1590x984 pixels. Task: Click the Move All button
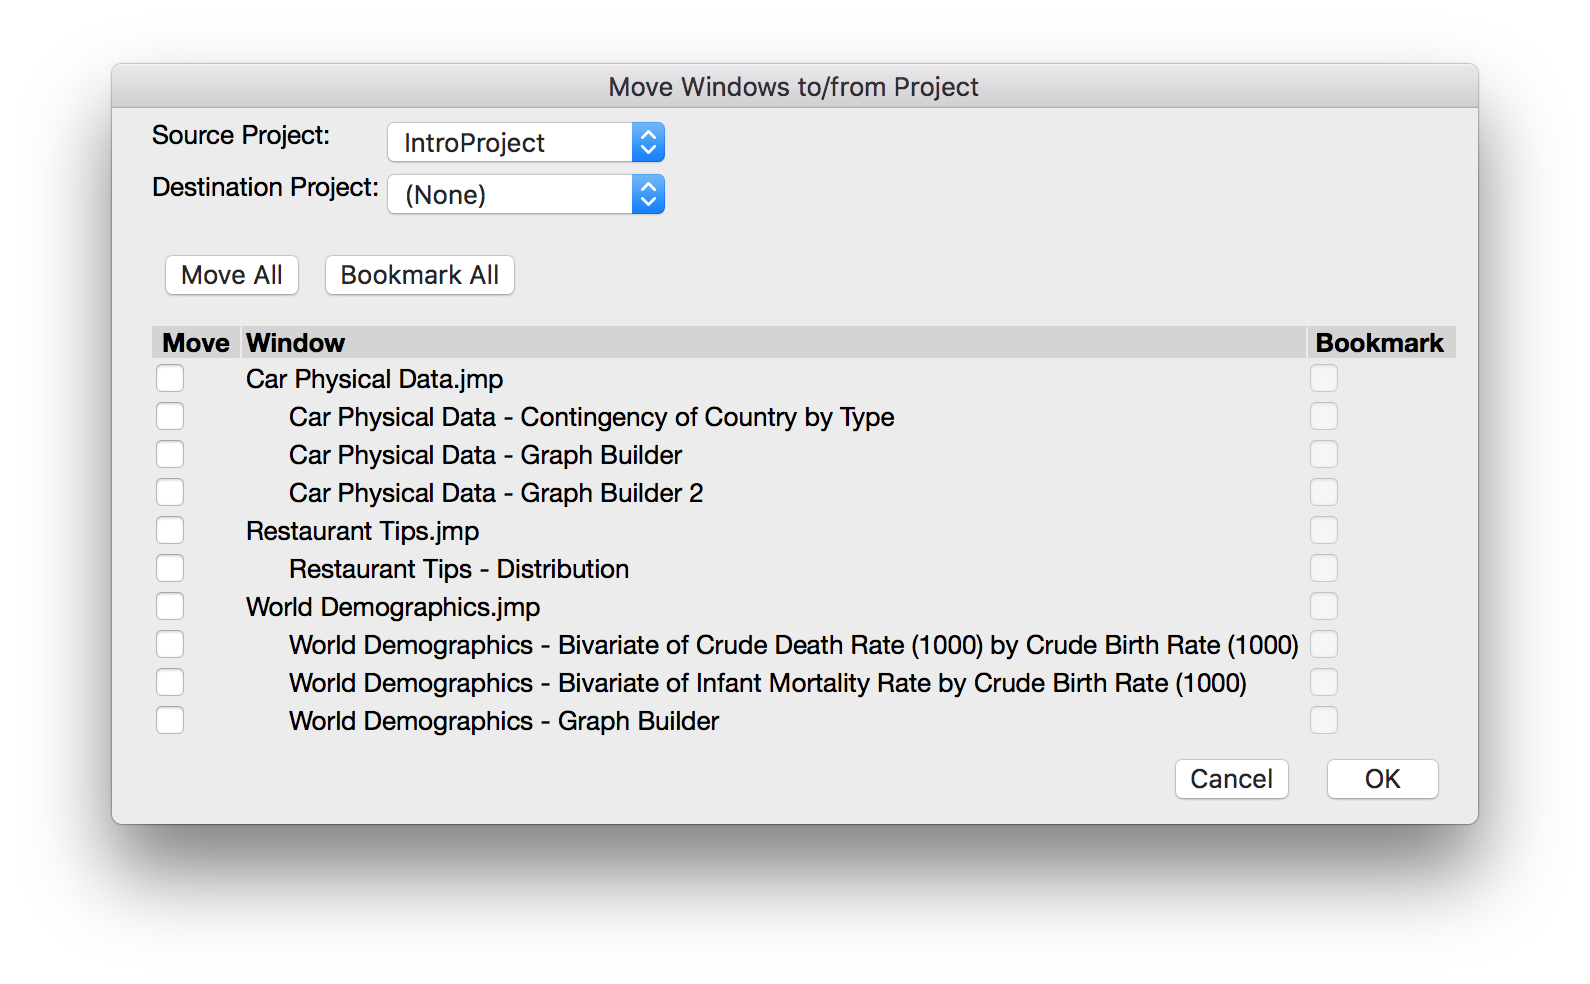tap(231, 275)
